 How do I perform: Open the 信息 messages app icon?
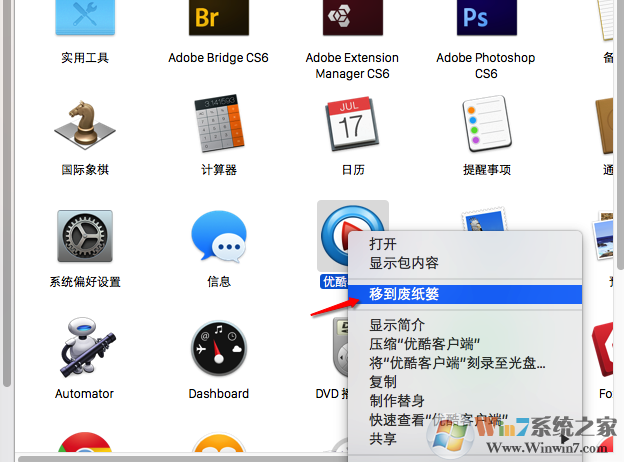(219, 238)
